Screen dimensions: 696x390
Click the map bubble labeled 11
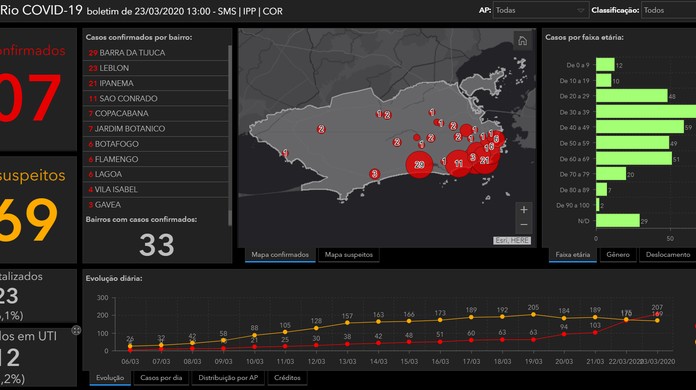(x=459, y=164)
